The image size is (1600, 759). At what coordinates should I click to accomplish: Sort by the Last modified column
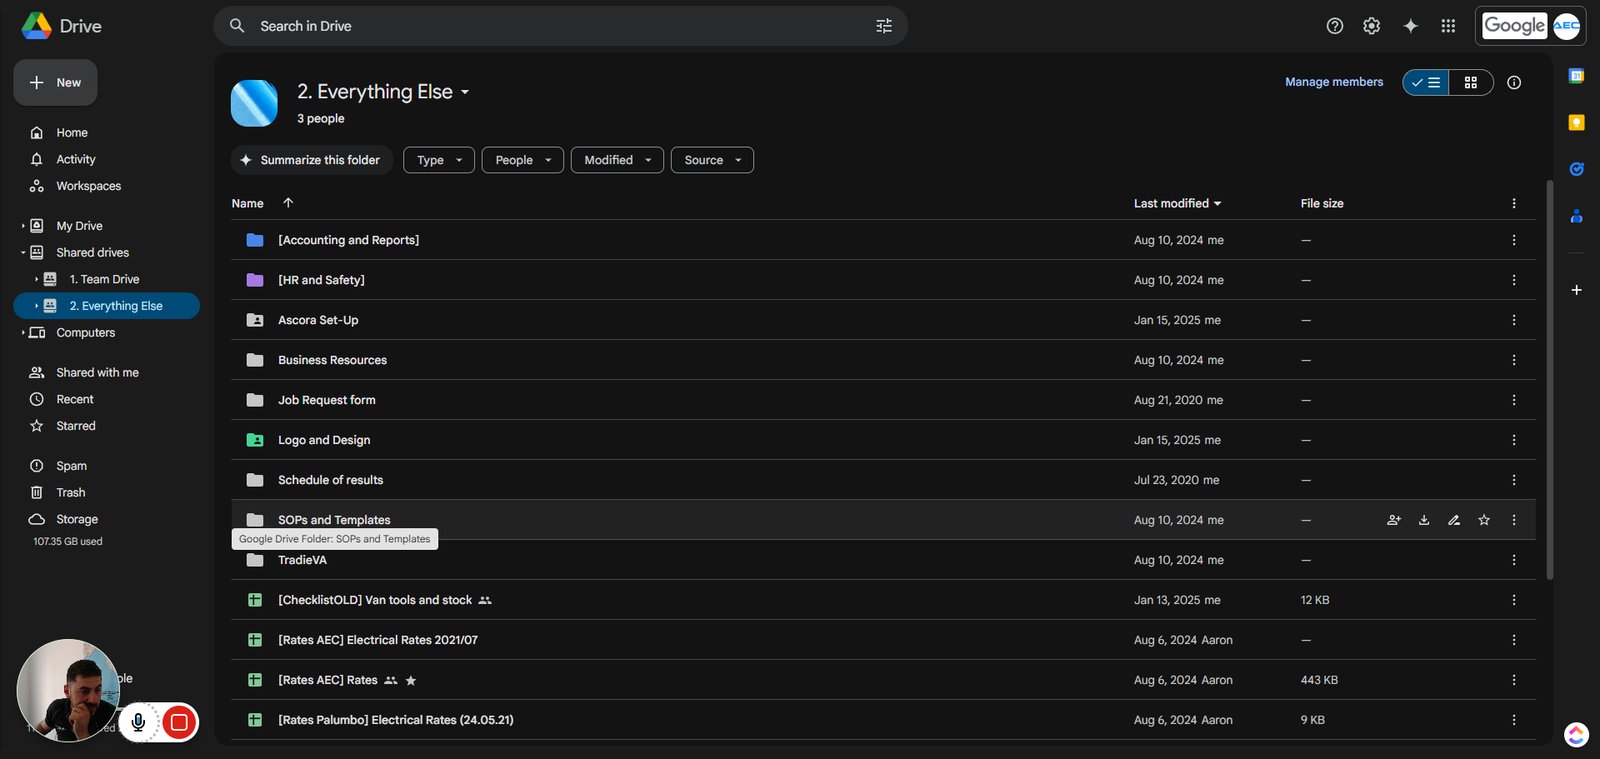1177,203
